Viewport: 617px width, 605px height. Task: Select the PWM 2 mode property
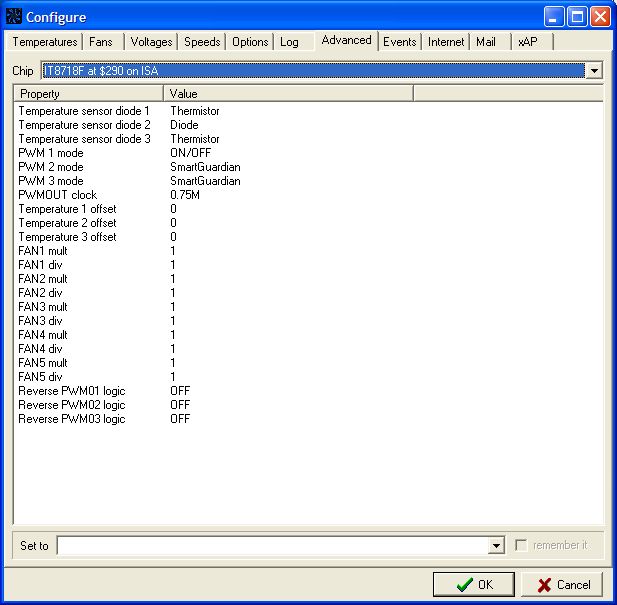coord(51,167)
